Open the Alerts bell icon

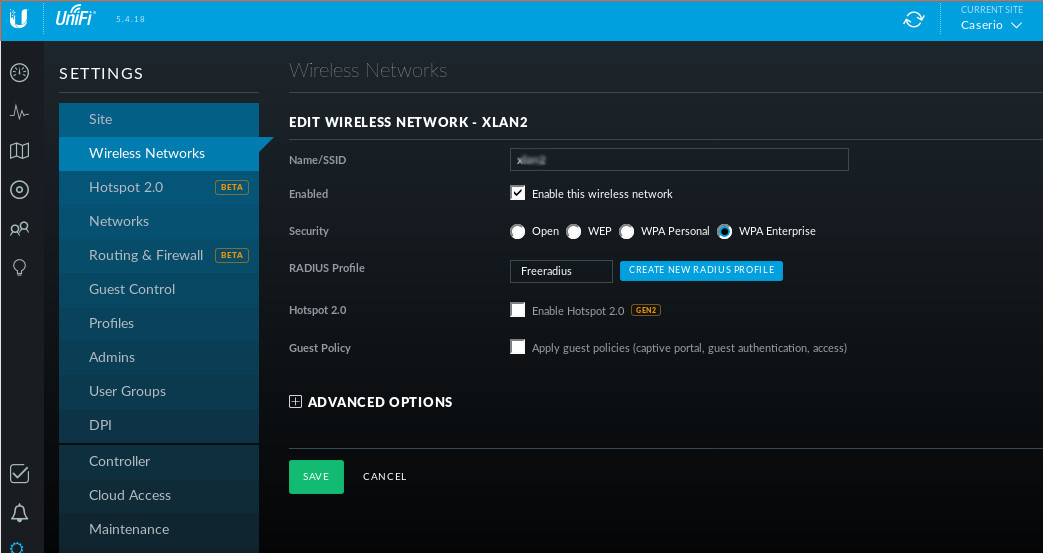point(19,513)
